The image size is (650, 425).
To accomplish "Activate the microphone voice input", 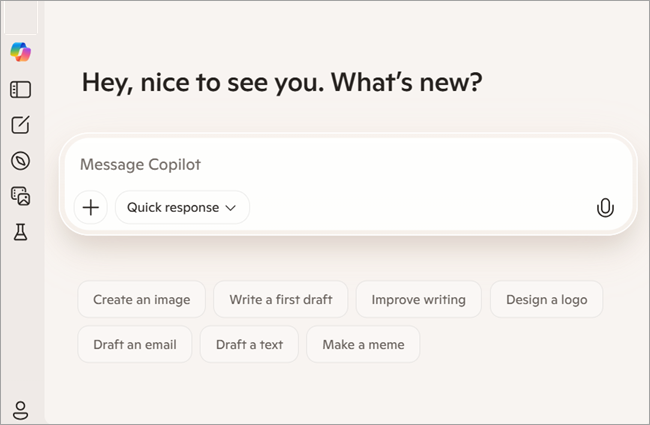I will tap(604, 208).
